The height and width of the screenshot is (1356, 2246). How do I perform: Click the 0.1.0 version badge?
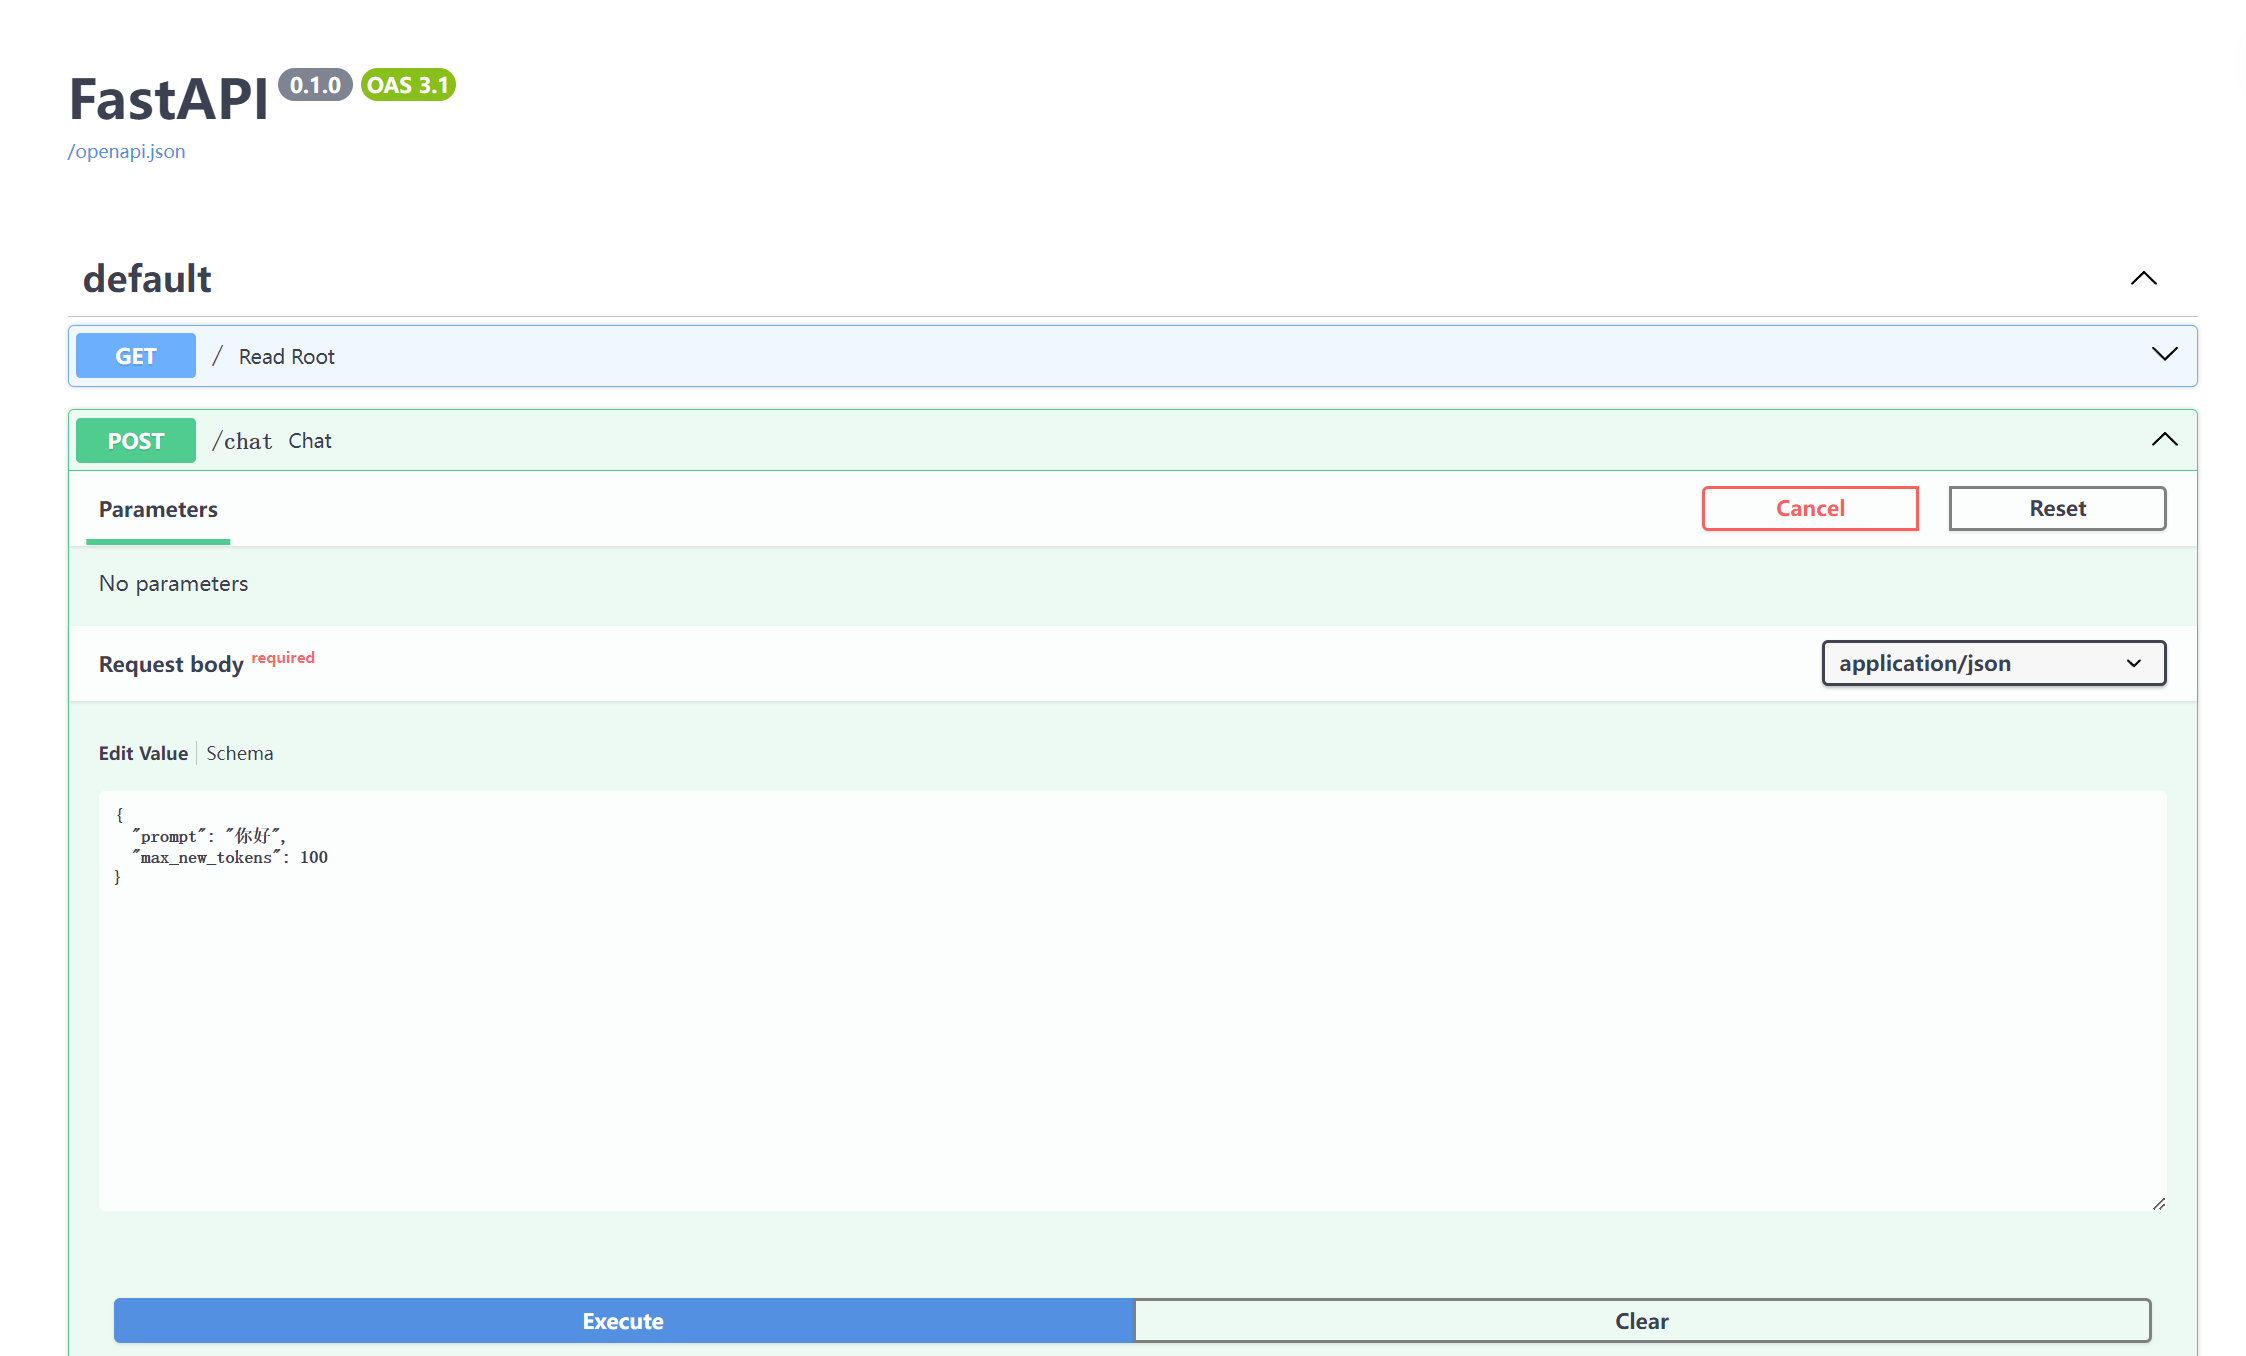click(315, 85)
